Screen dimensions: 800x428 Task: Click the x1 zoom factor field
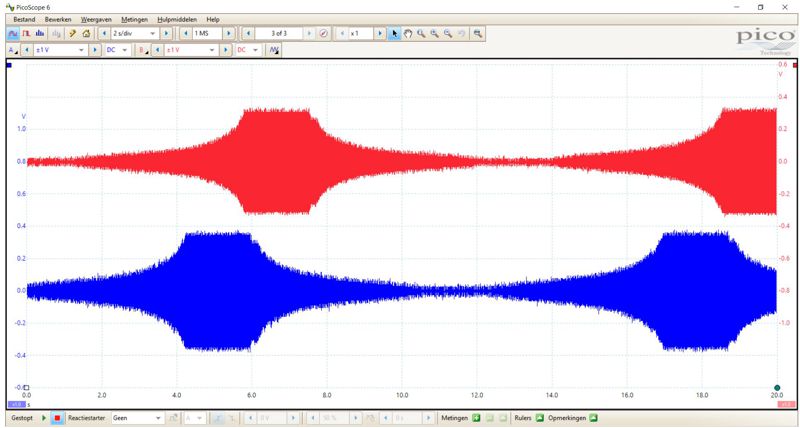click(360, 34)
